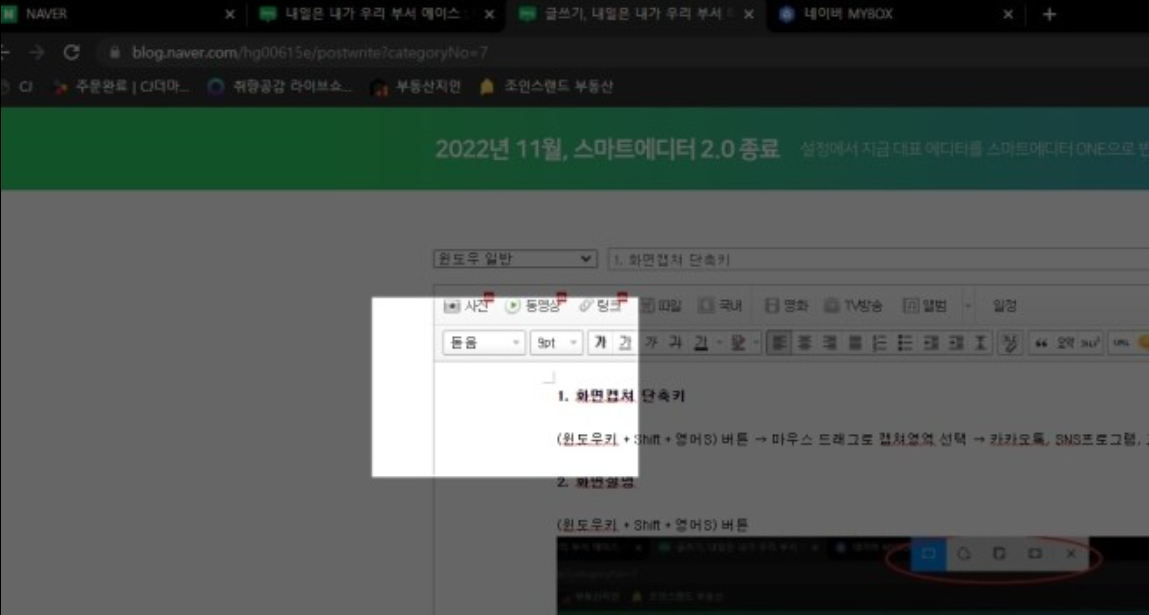Image resolution: width=1149 pixels, height=615 pixels.
Task: Add a link with the 링크 button
Action: point(599,306)
